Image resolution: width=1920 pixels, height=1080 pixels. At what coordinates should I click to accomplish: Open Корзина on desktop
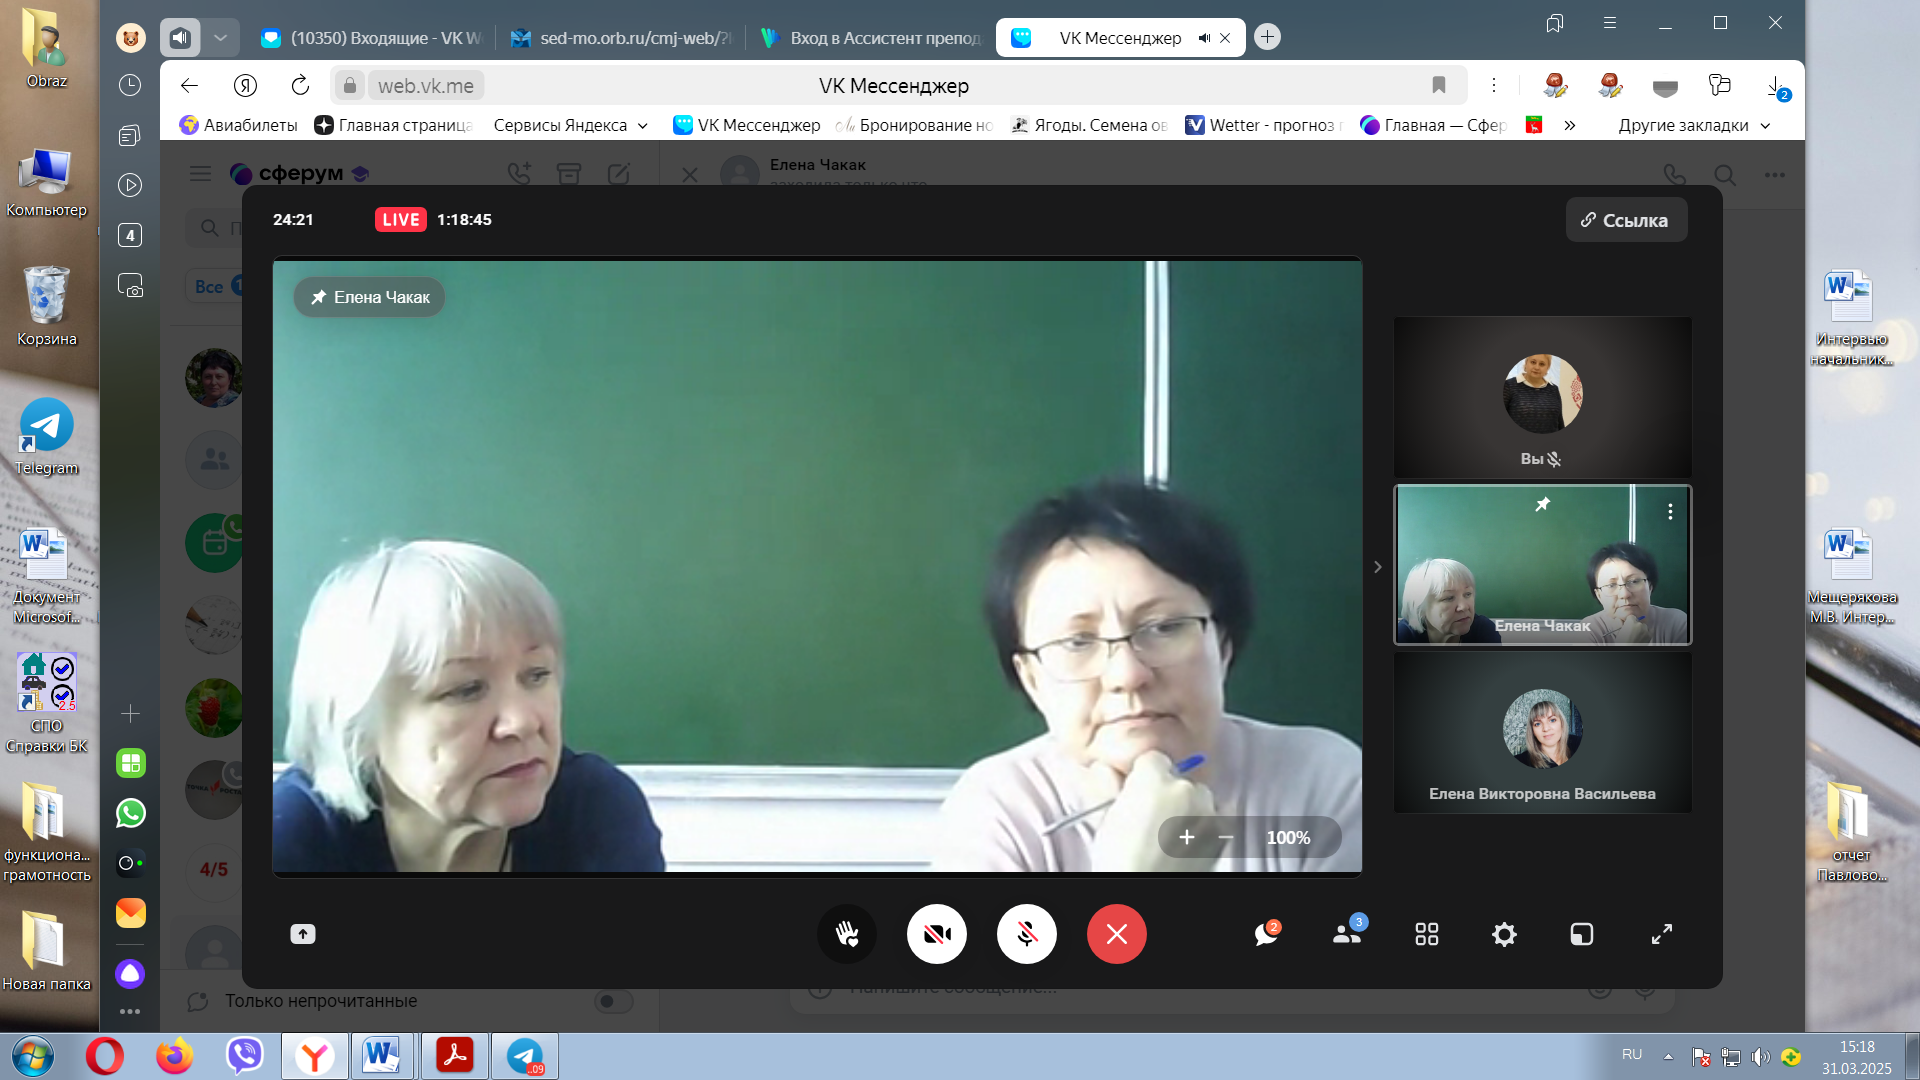click(x=46, y=305)
